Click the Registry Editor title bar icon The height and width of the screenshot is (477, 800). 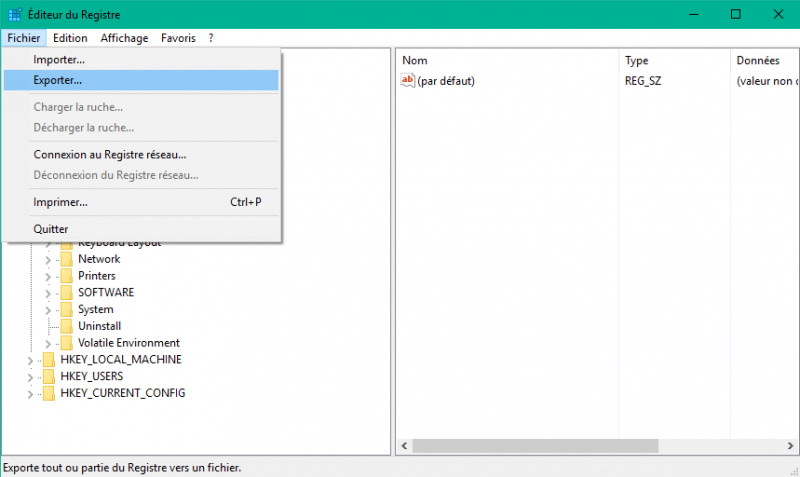tap(15, 14)
